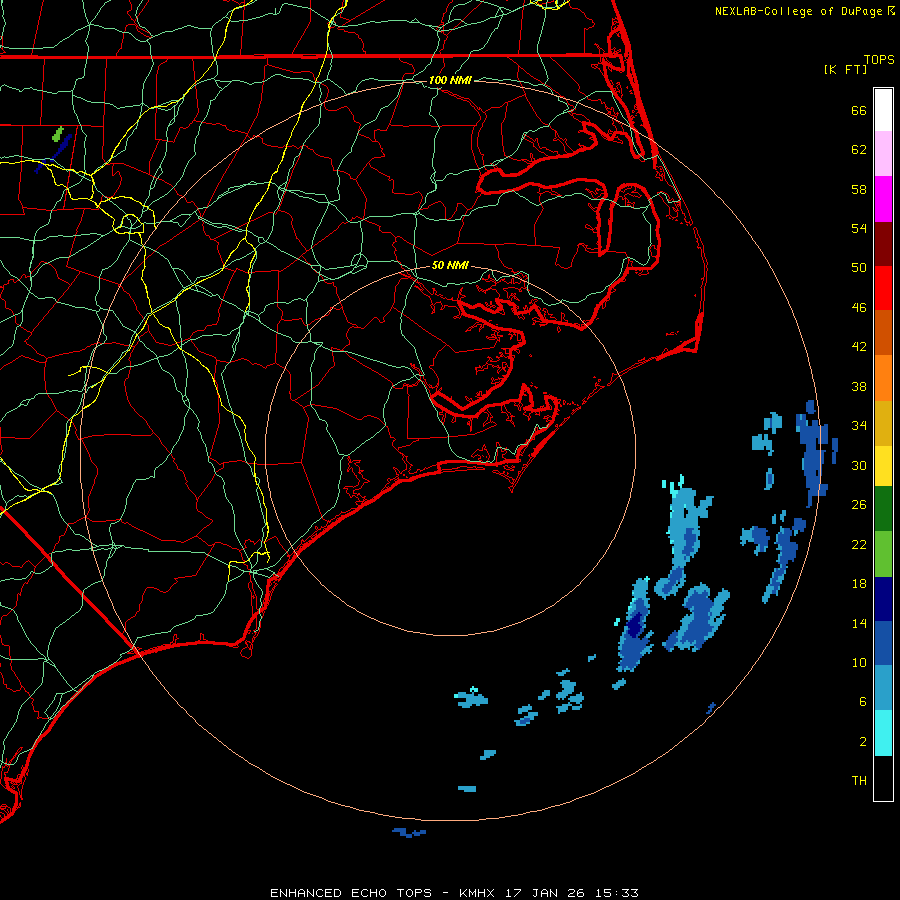Click the "TOPS" legend heading
This screenshot has width=900, height=900.
[879, 59]
